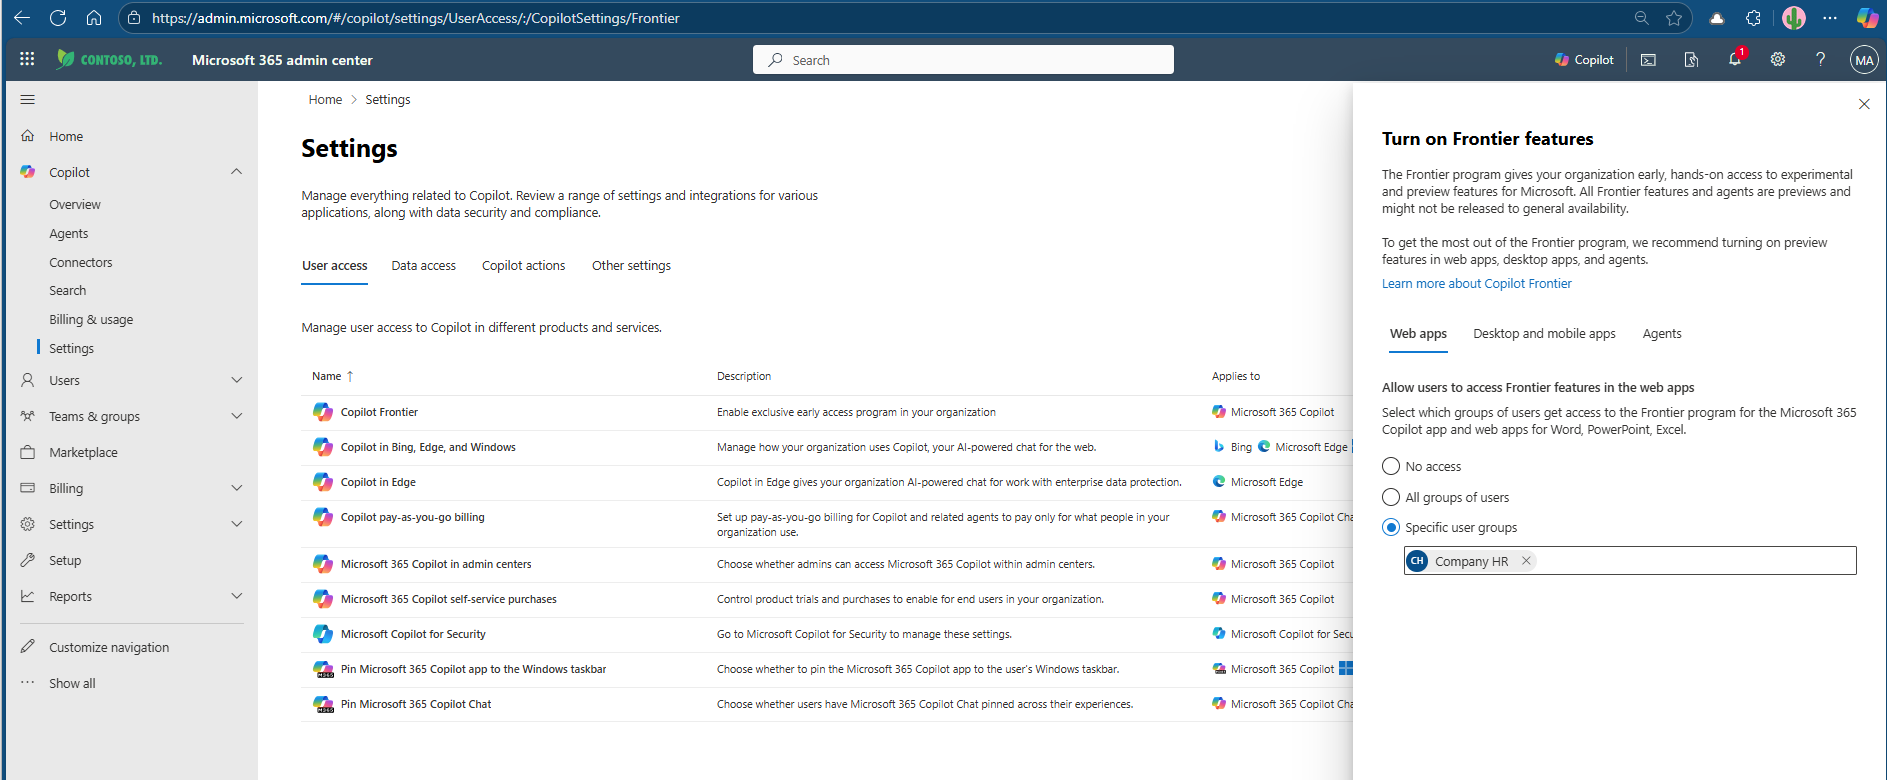Image resolution: width=1887 pixels, height=780 pixels.
Task: Select the All groups of users option
Action: click(1446, 497)
